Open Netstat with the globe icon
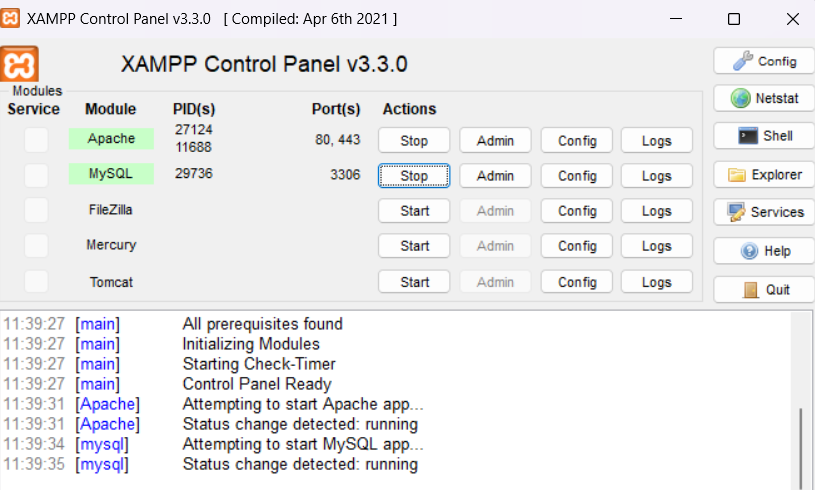Viewport: 815px width, 490px height. (763, 98)
